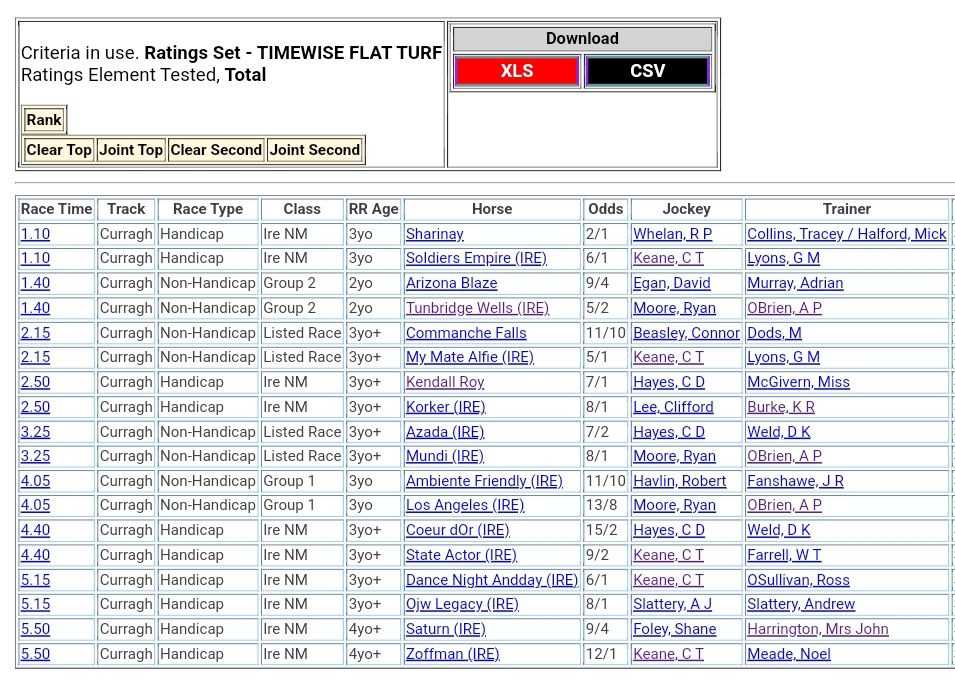955x681 pixels.
Task: Download ratings as XLS file
Action: (x=516, y=72)
